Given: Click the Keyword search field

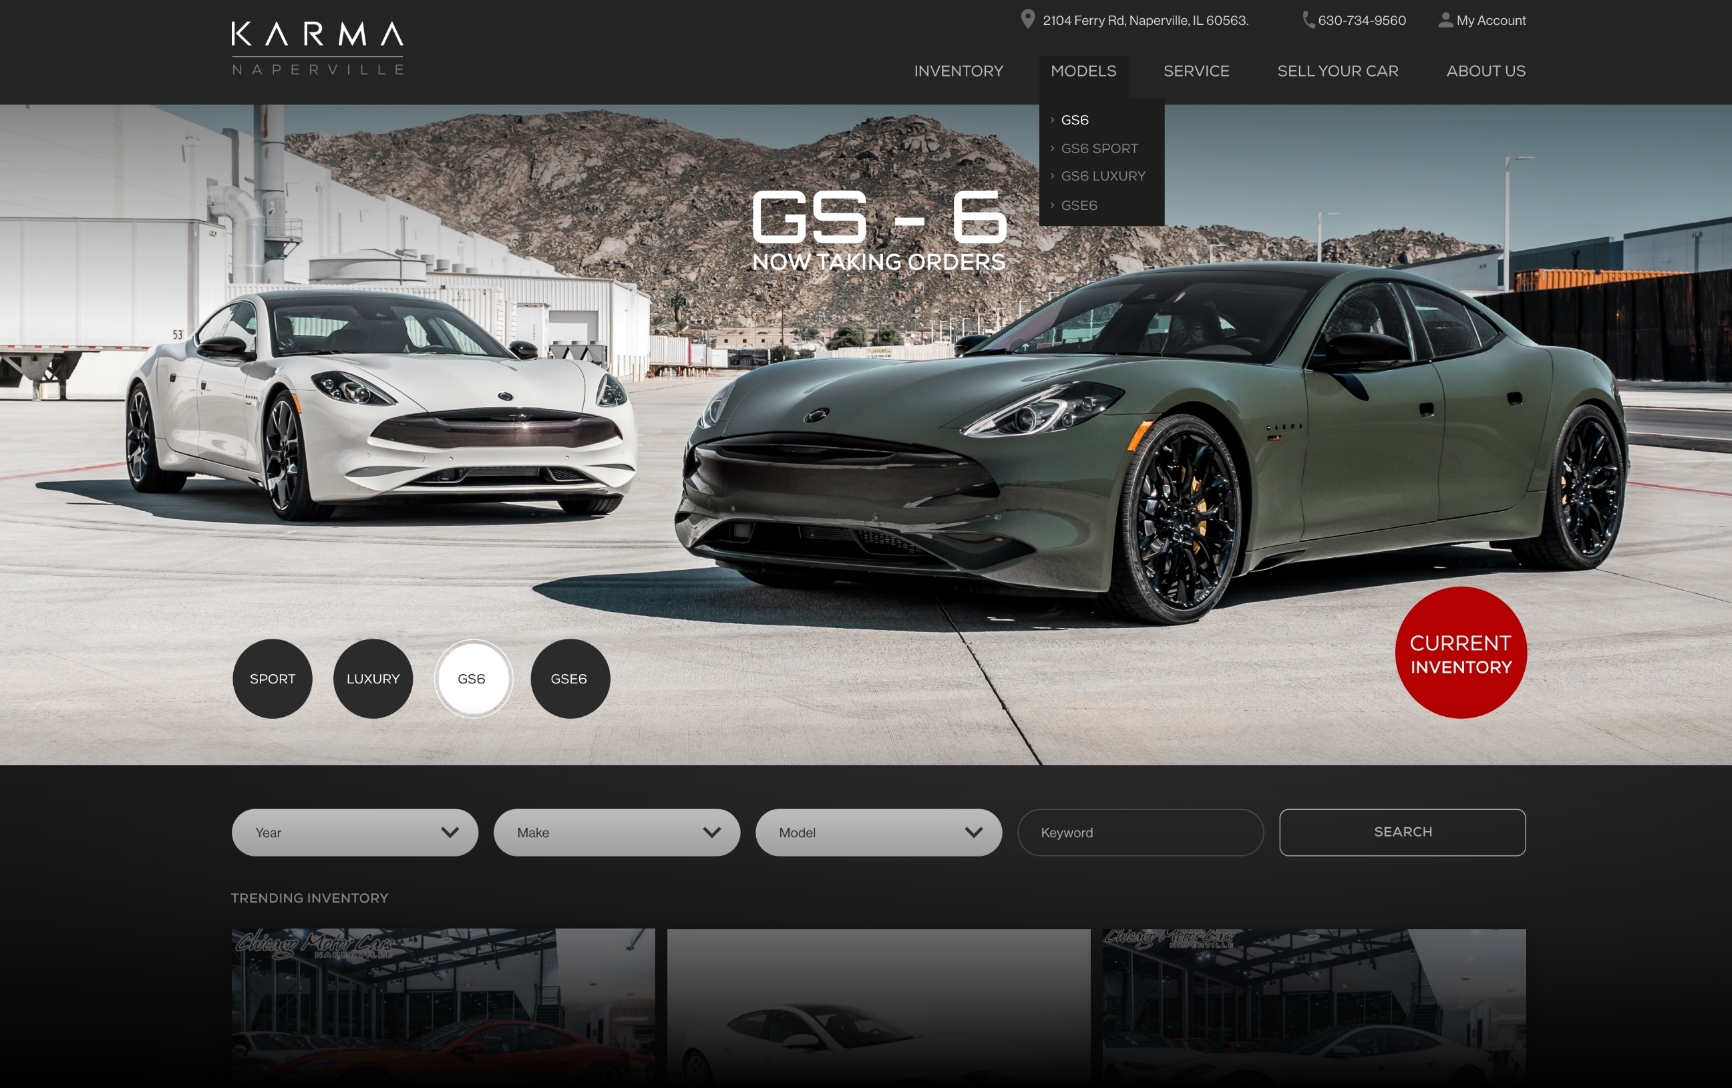Looking at the screenshot, I should (1141, 832).
